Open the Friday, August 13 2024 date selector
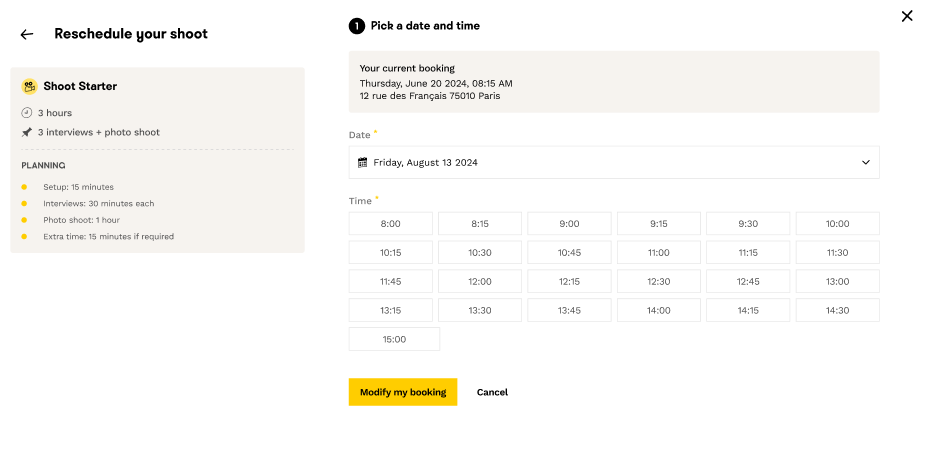The image size is (936, 468). coord(613,162)
